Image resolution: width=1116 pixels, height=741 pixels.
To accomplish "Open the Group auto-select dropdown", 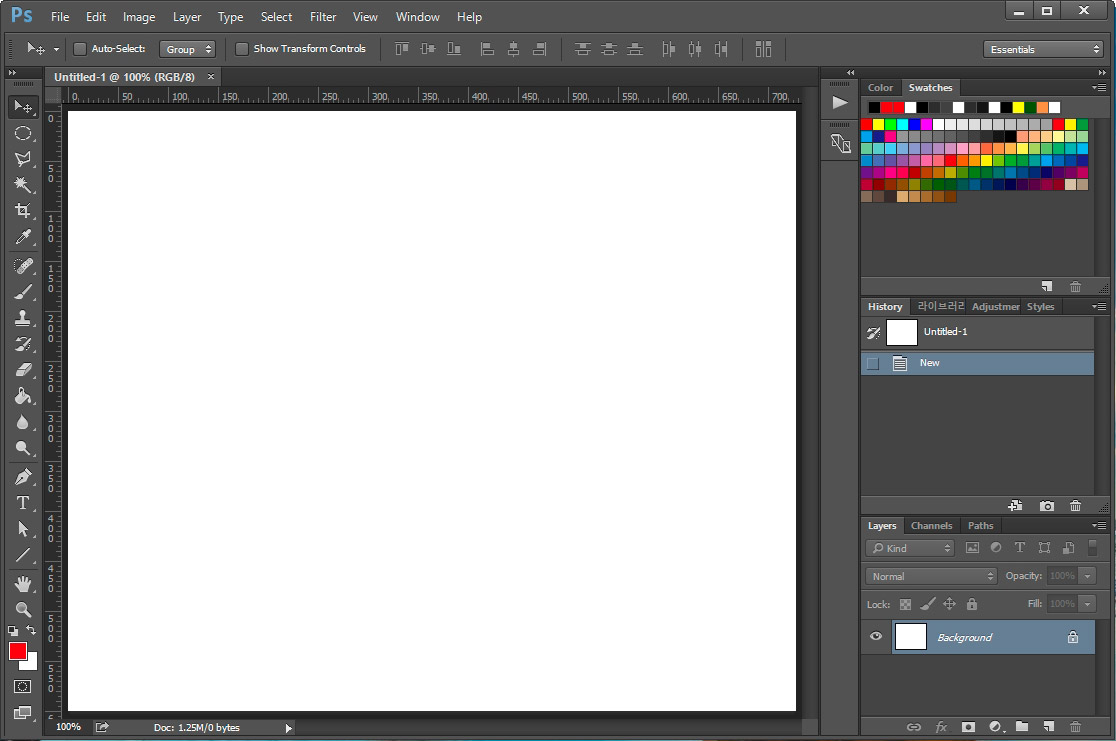I will point(187,49).
